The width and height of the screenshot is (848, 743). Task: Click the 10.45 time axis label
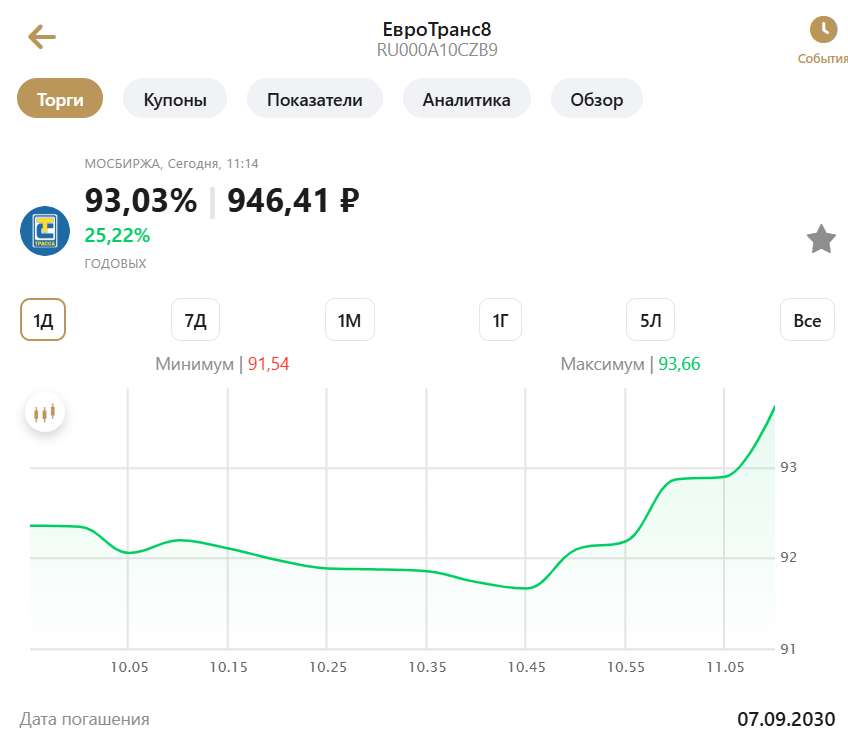526,667
